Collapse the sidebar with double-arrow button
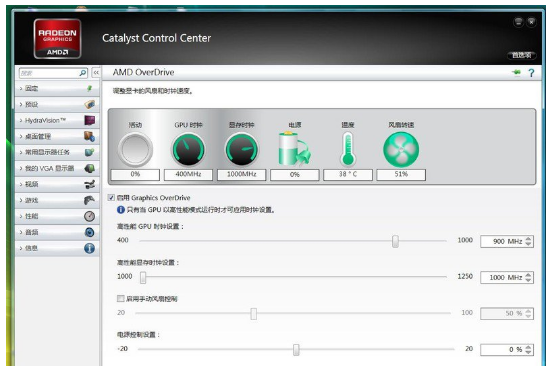 [x=96, y=73]
